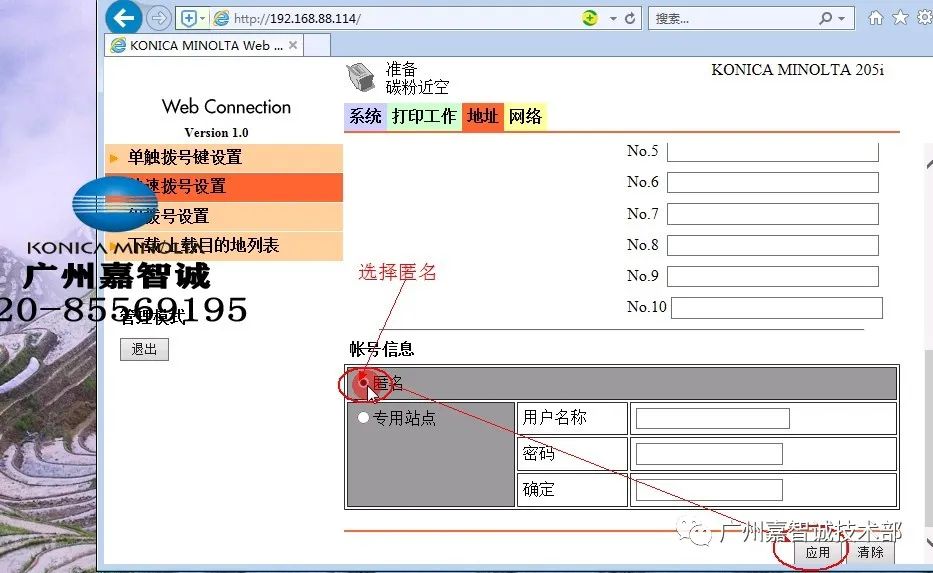The image size is (933, 573).
Task: Click the No.9 input field
Action: [772, 276]
